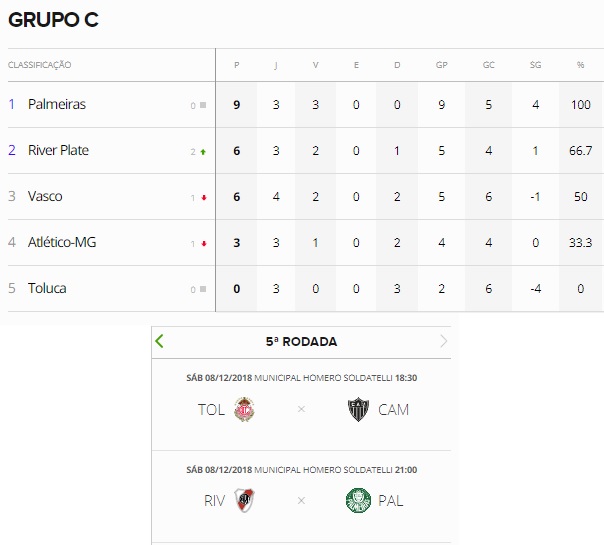Select Vasco in the standings

(x=45, y=196)
